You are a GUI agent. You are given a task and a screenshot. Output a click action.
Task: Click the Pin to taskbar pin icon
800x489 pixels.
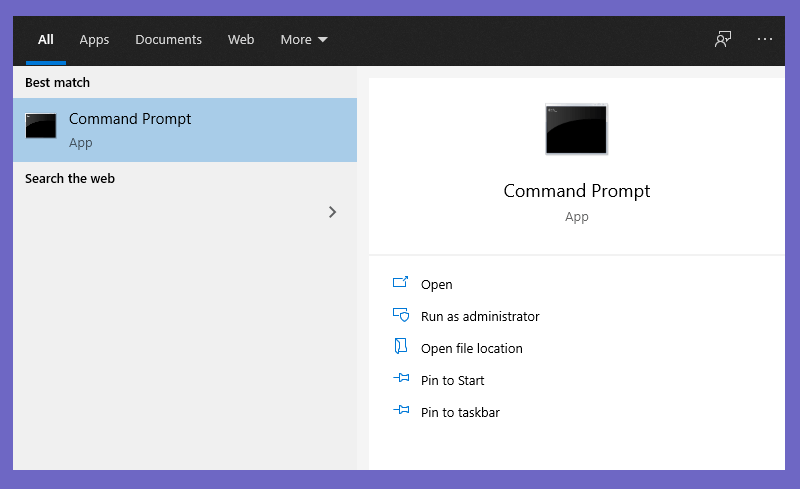pos(401,410)
